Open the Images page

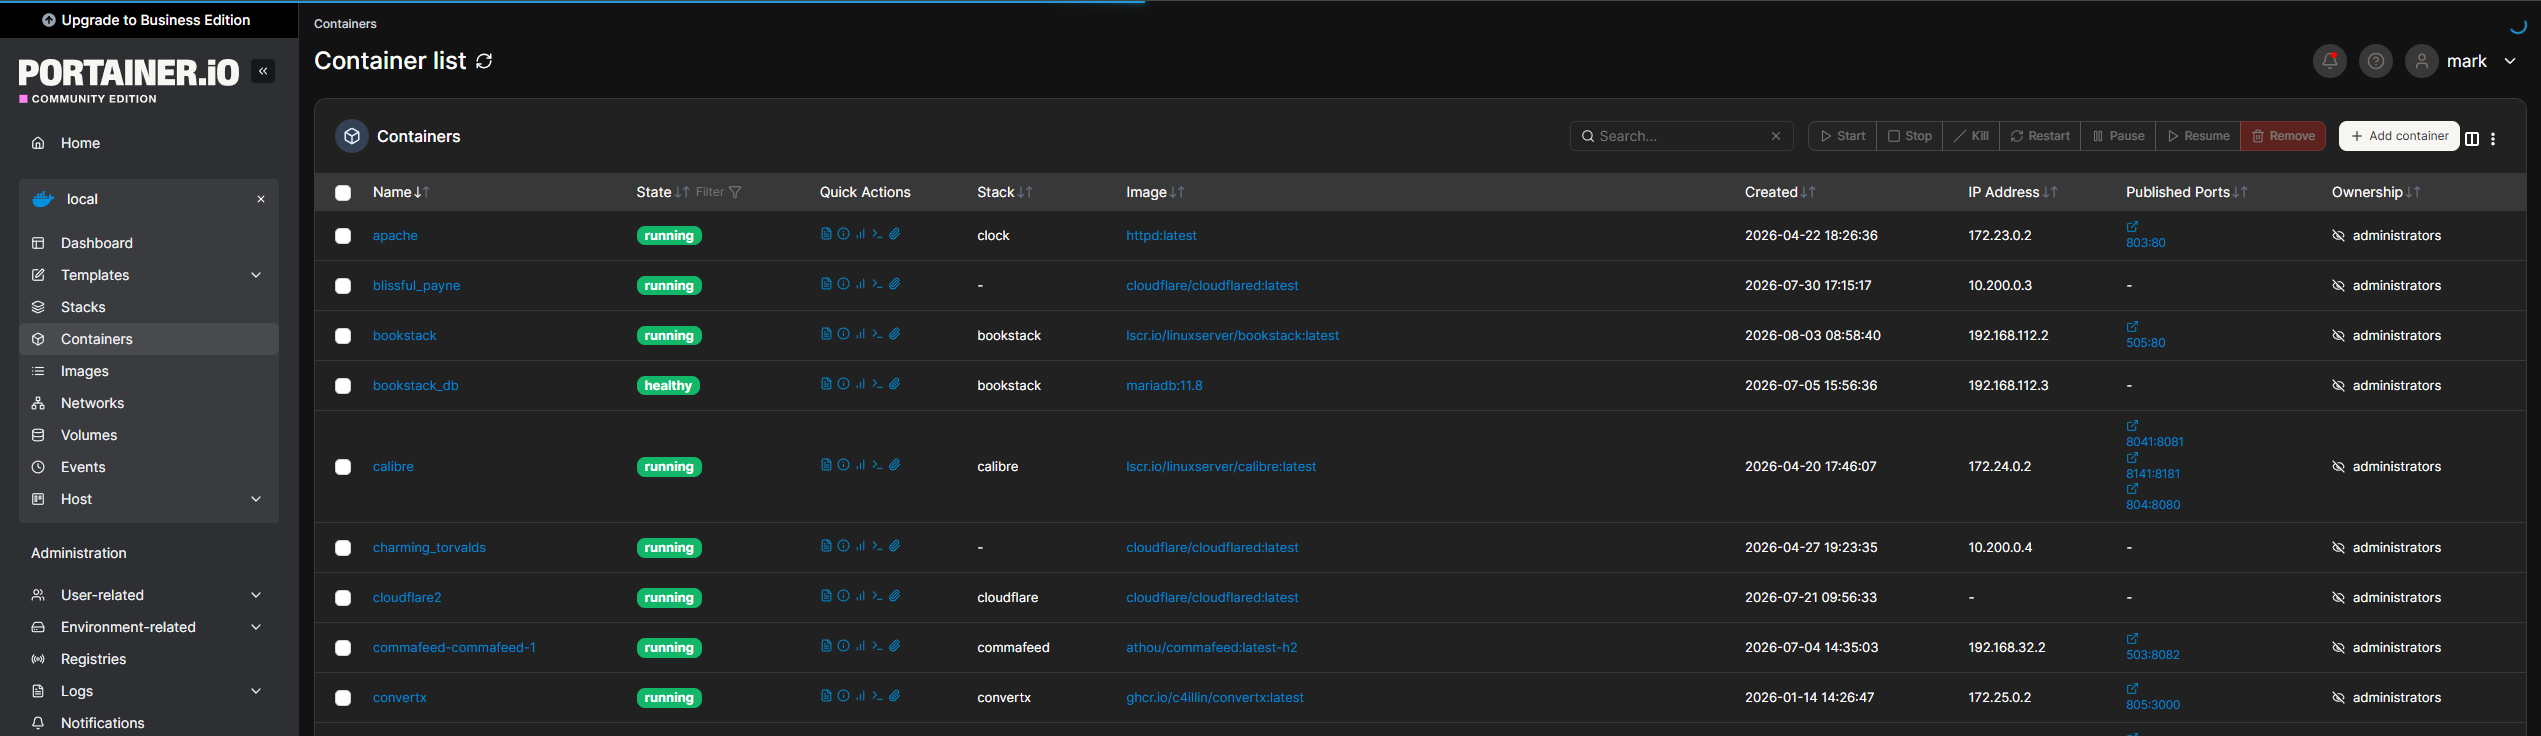pos(149,371)
